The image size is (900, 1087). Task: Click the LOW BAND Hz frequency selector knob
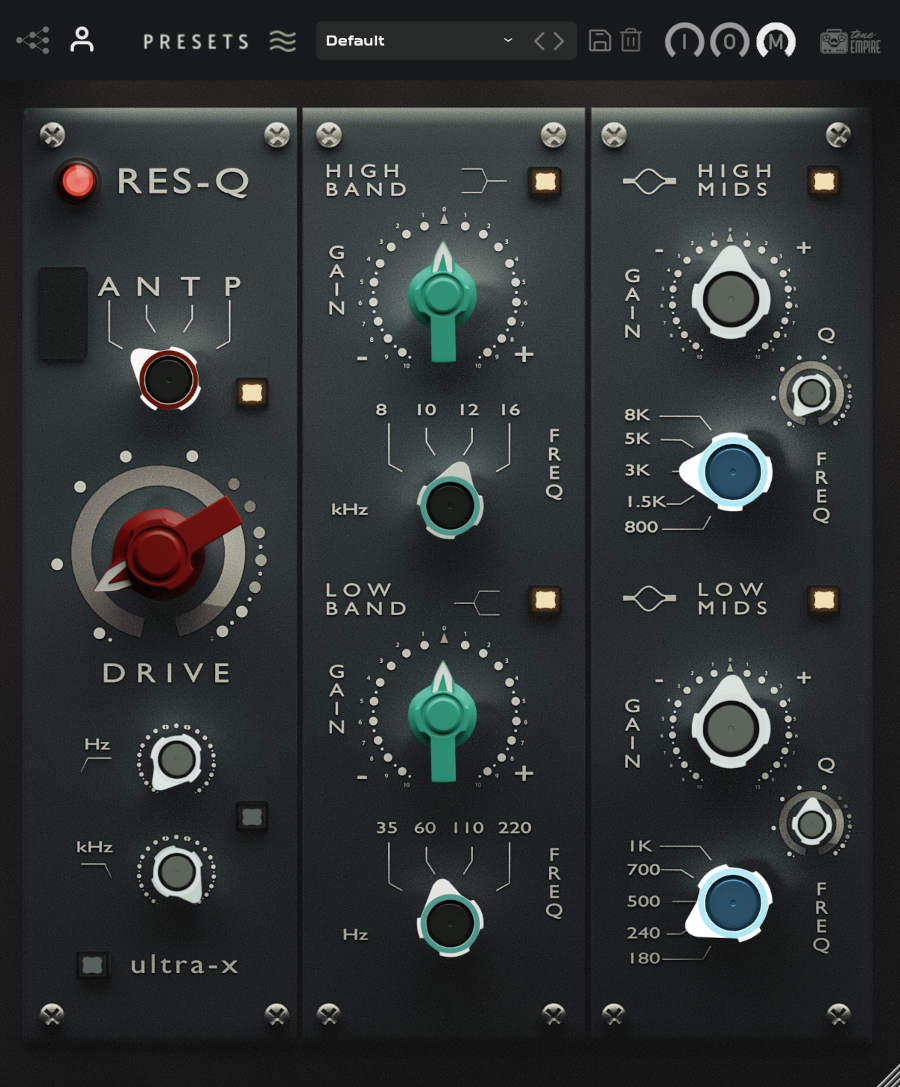pyautogui.click(x=450, y=922)
